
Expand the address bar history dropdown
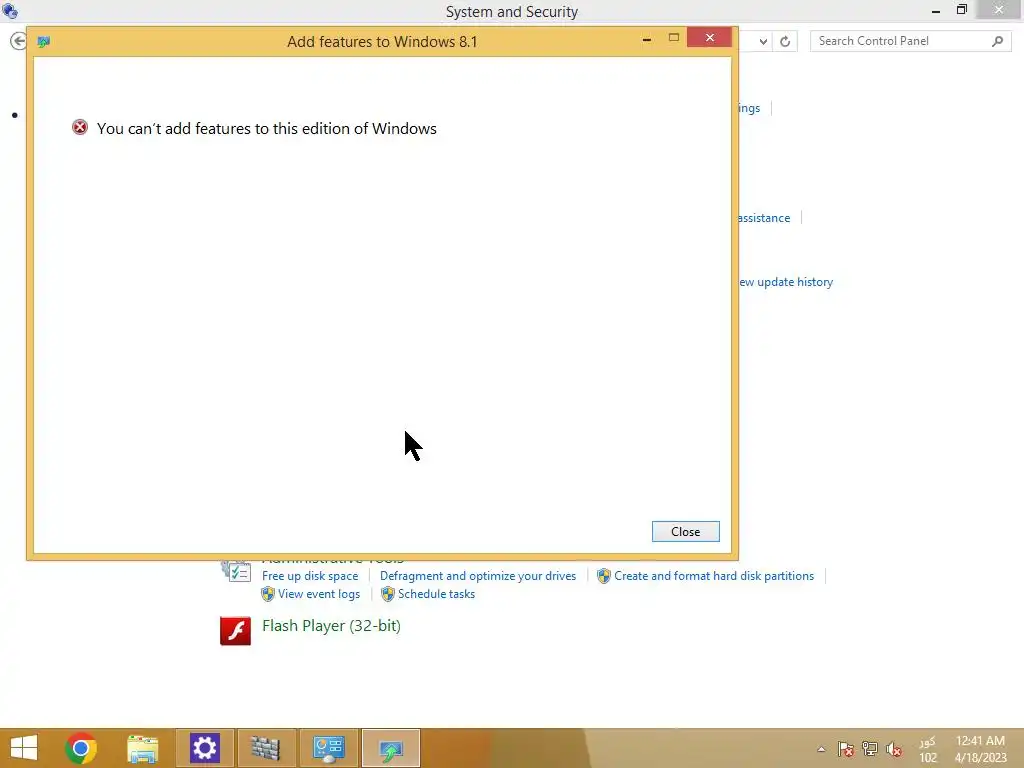pos(763,41)
